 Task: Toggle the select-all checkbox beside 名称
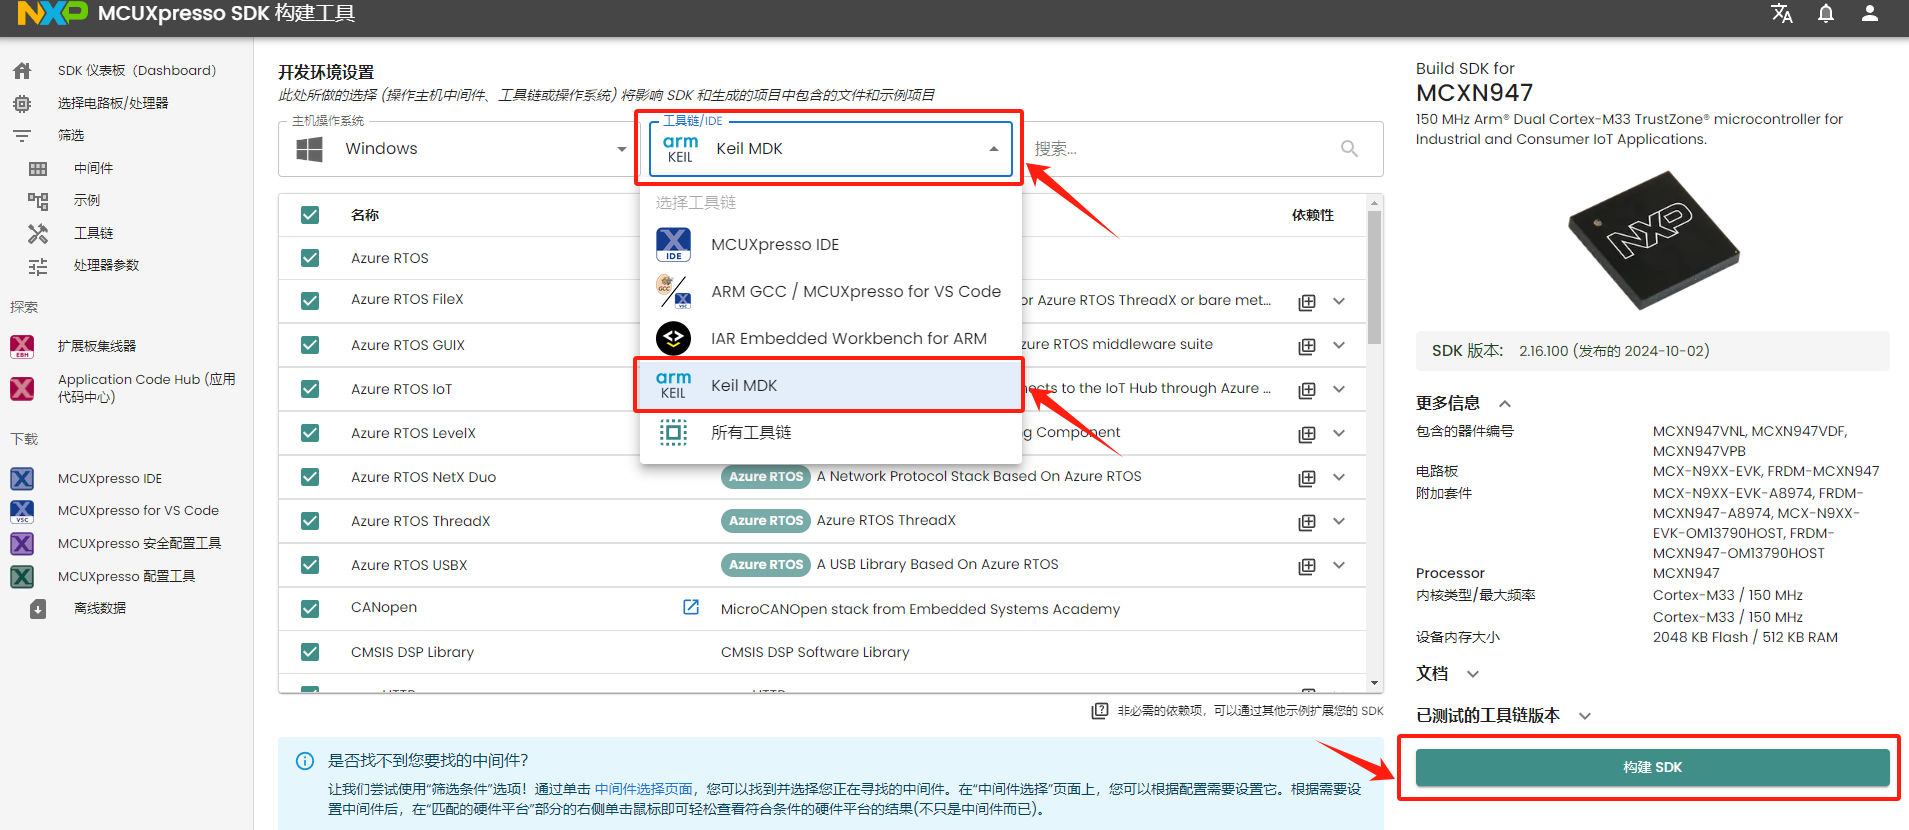310,215
